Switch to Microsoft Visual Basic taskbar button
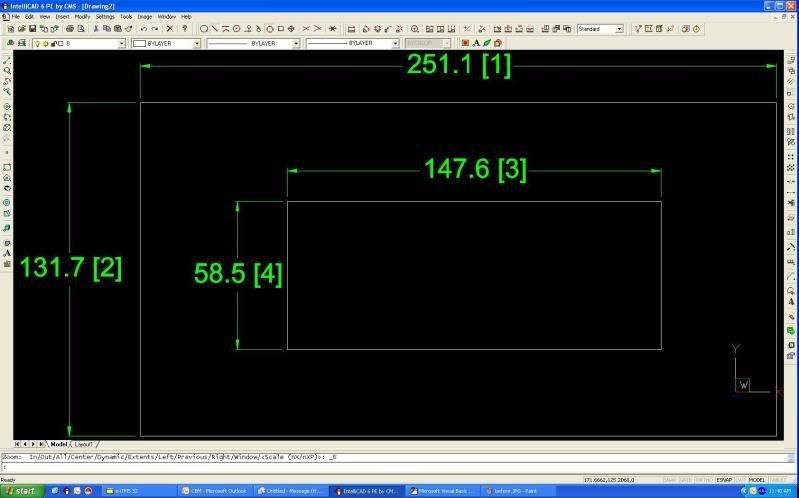Viewport: 799px width, 498px height. 443,491
